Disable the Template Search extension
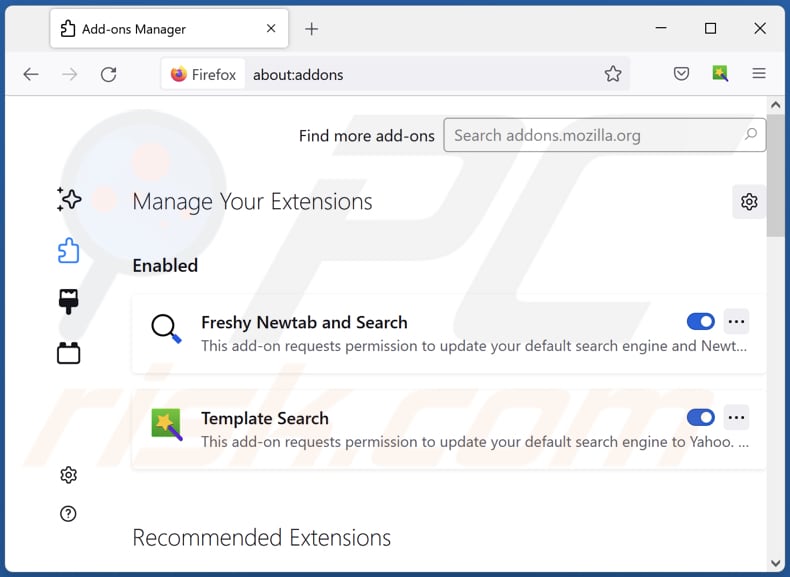790x577 pixels. tap(700, 418)
